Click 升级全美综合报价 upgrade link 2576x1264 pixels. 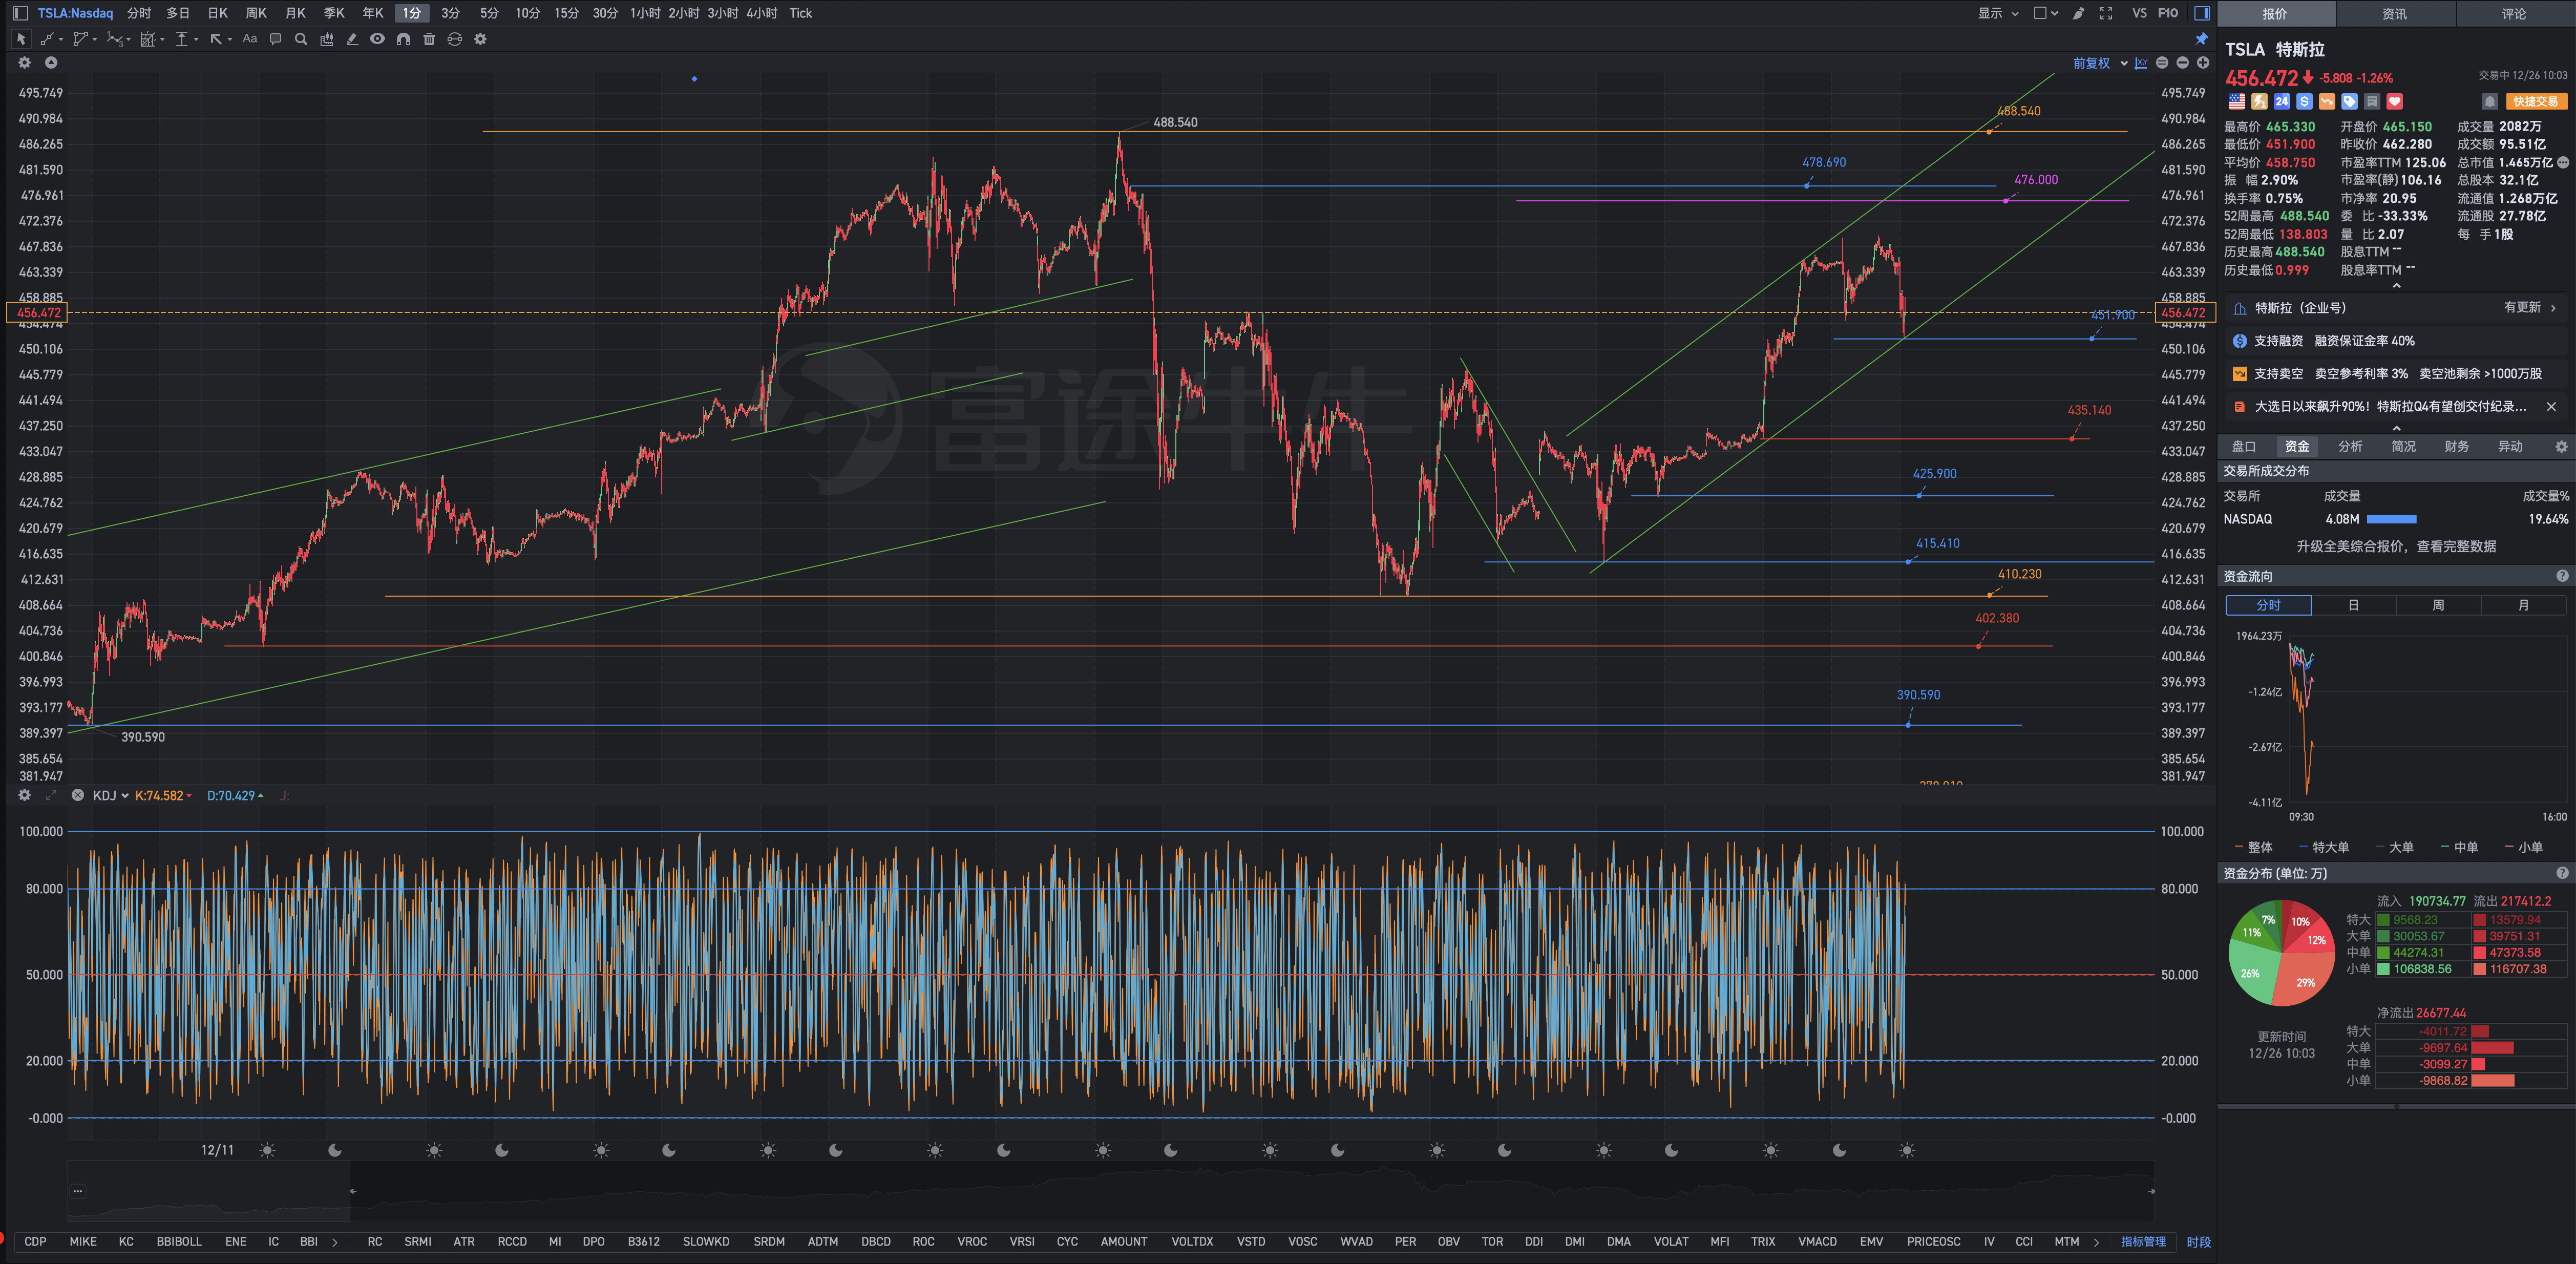tap(2396, 546)
